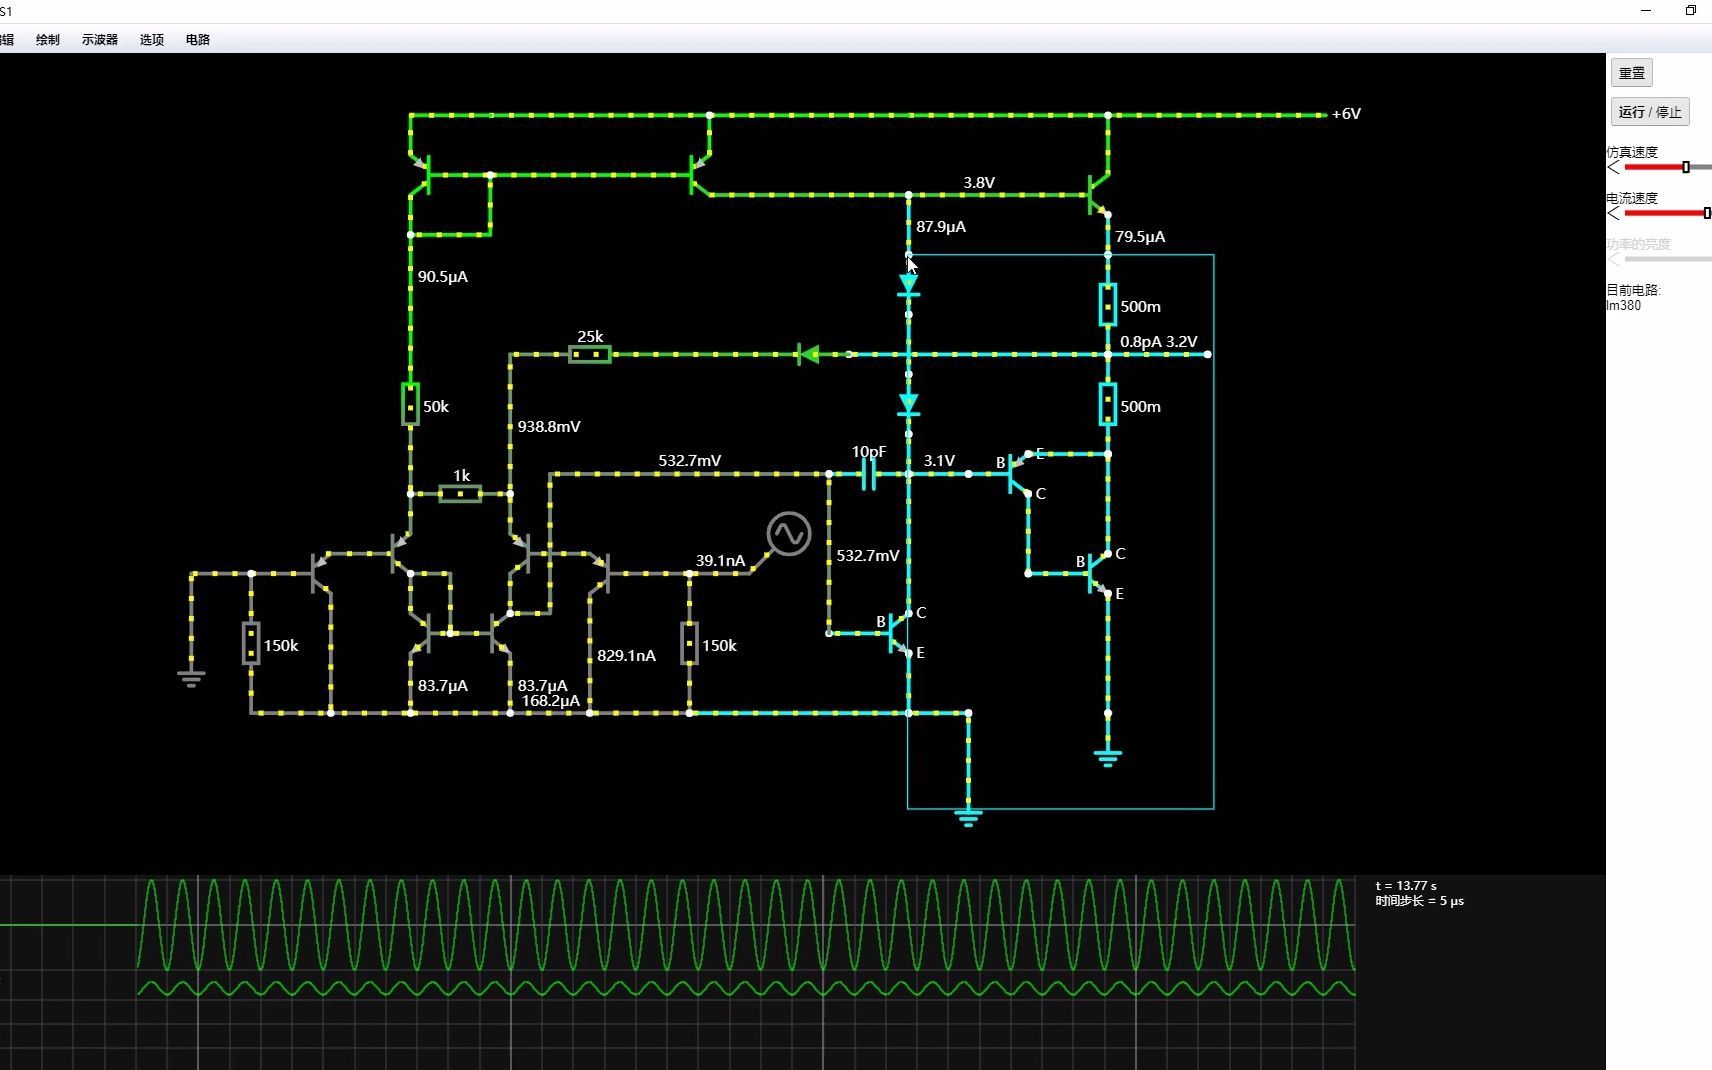Select the 150k resistor next to the left ground
Image resolution: width=1712 pixels, height=1070 pixels.
coord(251,644)
